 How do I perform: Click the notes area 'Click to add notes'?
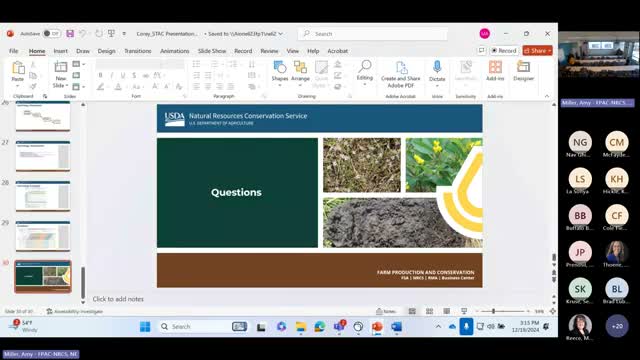[118, 299]
